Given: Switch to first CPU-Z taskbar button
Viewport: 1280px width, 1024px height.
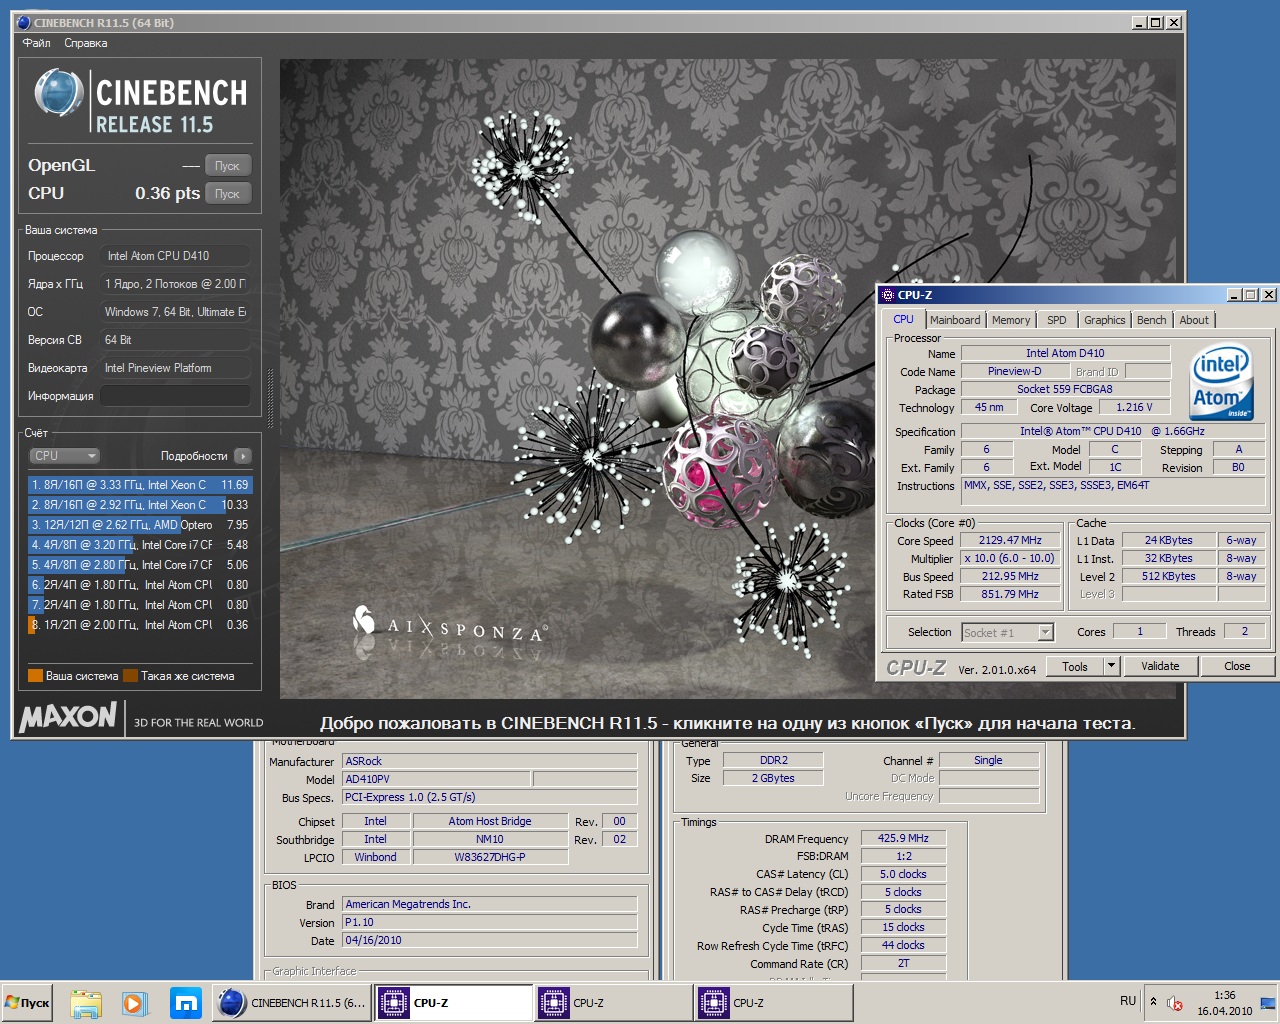Looking at the screenshot, I should [x=453, y=1003].
